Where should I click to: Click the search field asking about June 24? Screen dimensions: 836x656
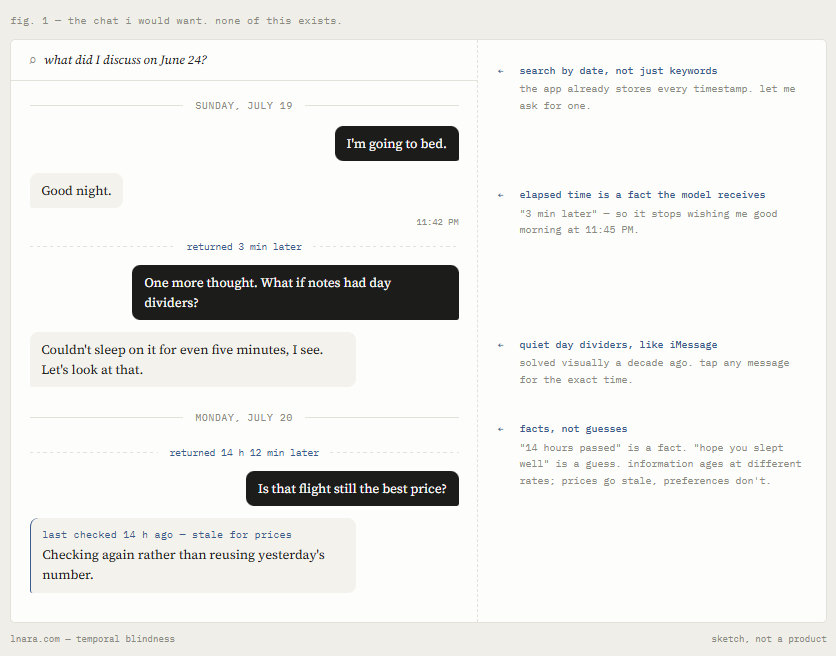[244, 60]
